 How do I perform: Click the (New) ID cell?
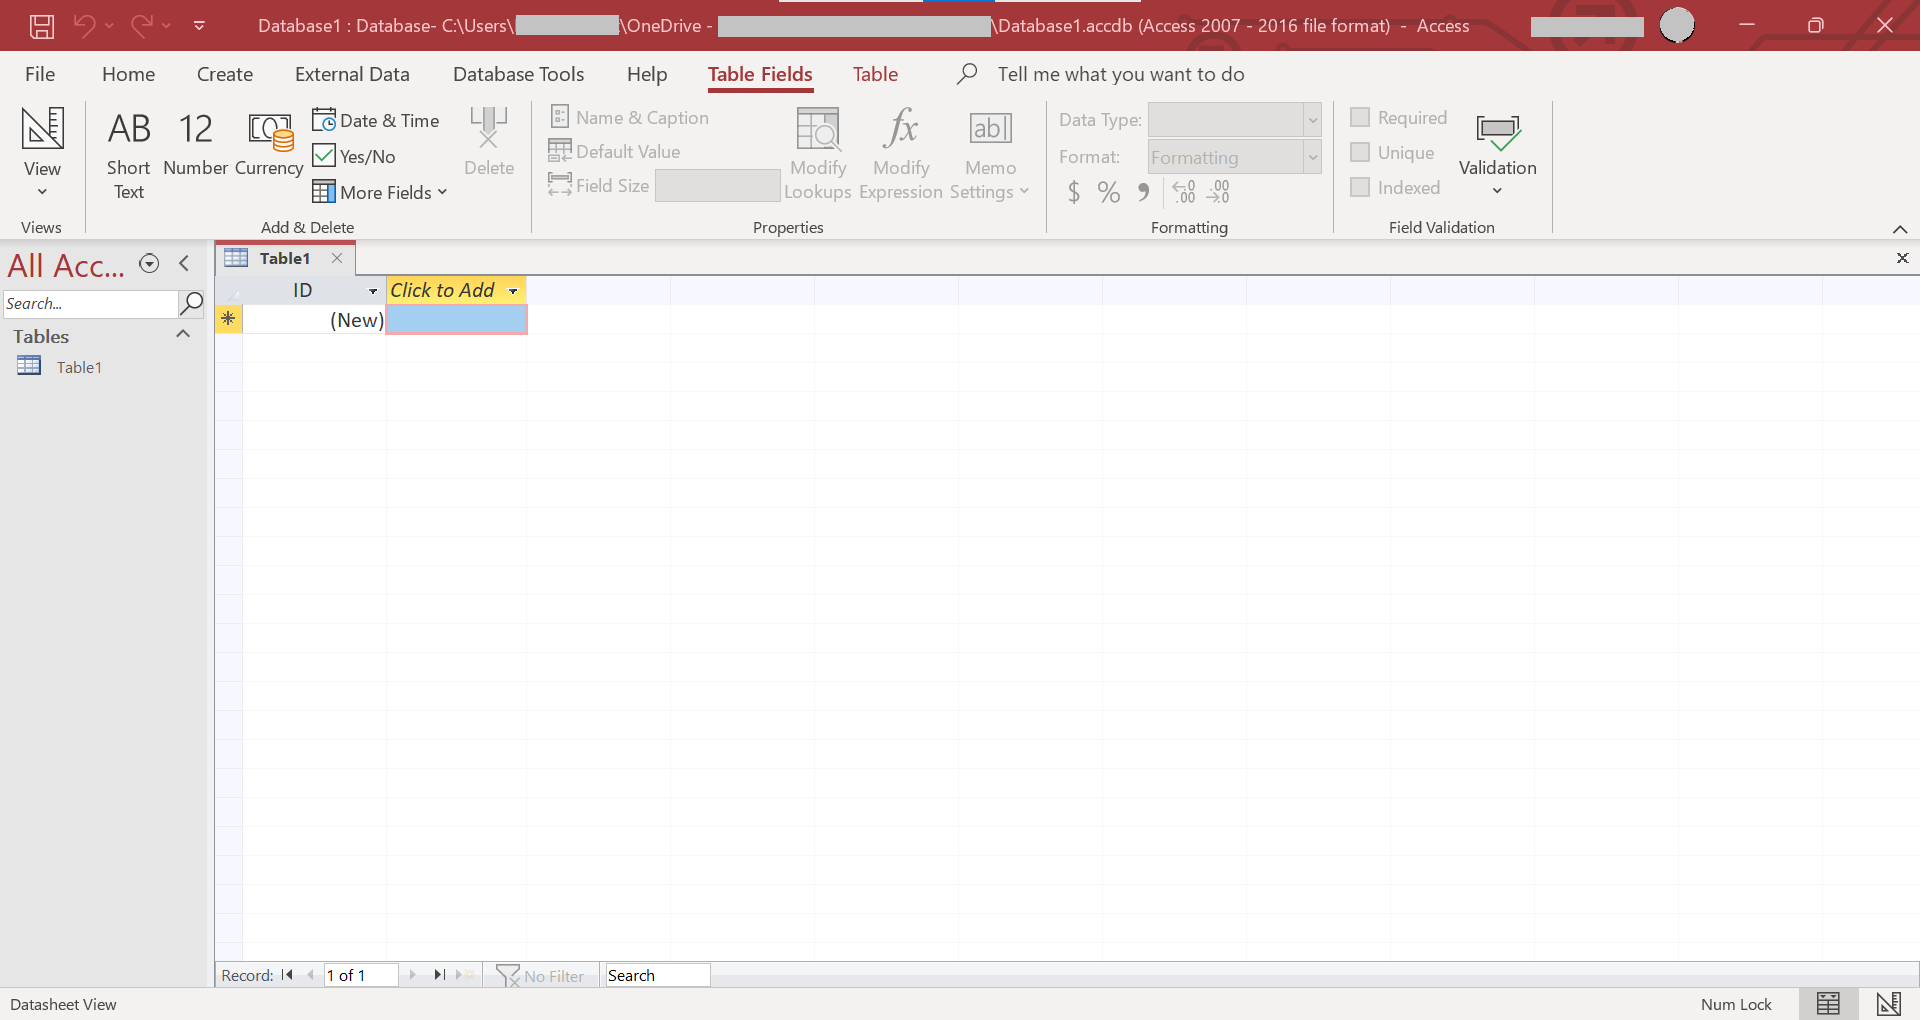tap(314, 320)
